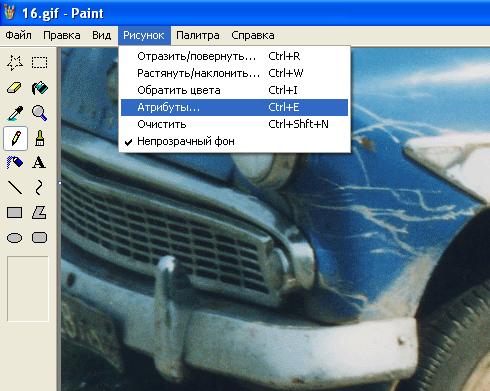Open the Справка menu

point(253,35)
